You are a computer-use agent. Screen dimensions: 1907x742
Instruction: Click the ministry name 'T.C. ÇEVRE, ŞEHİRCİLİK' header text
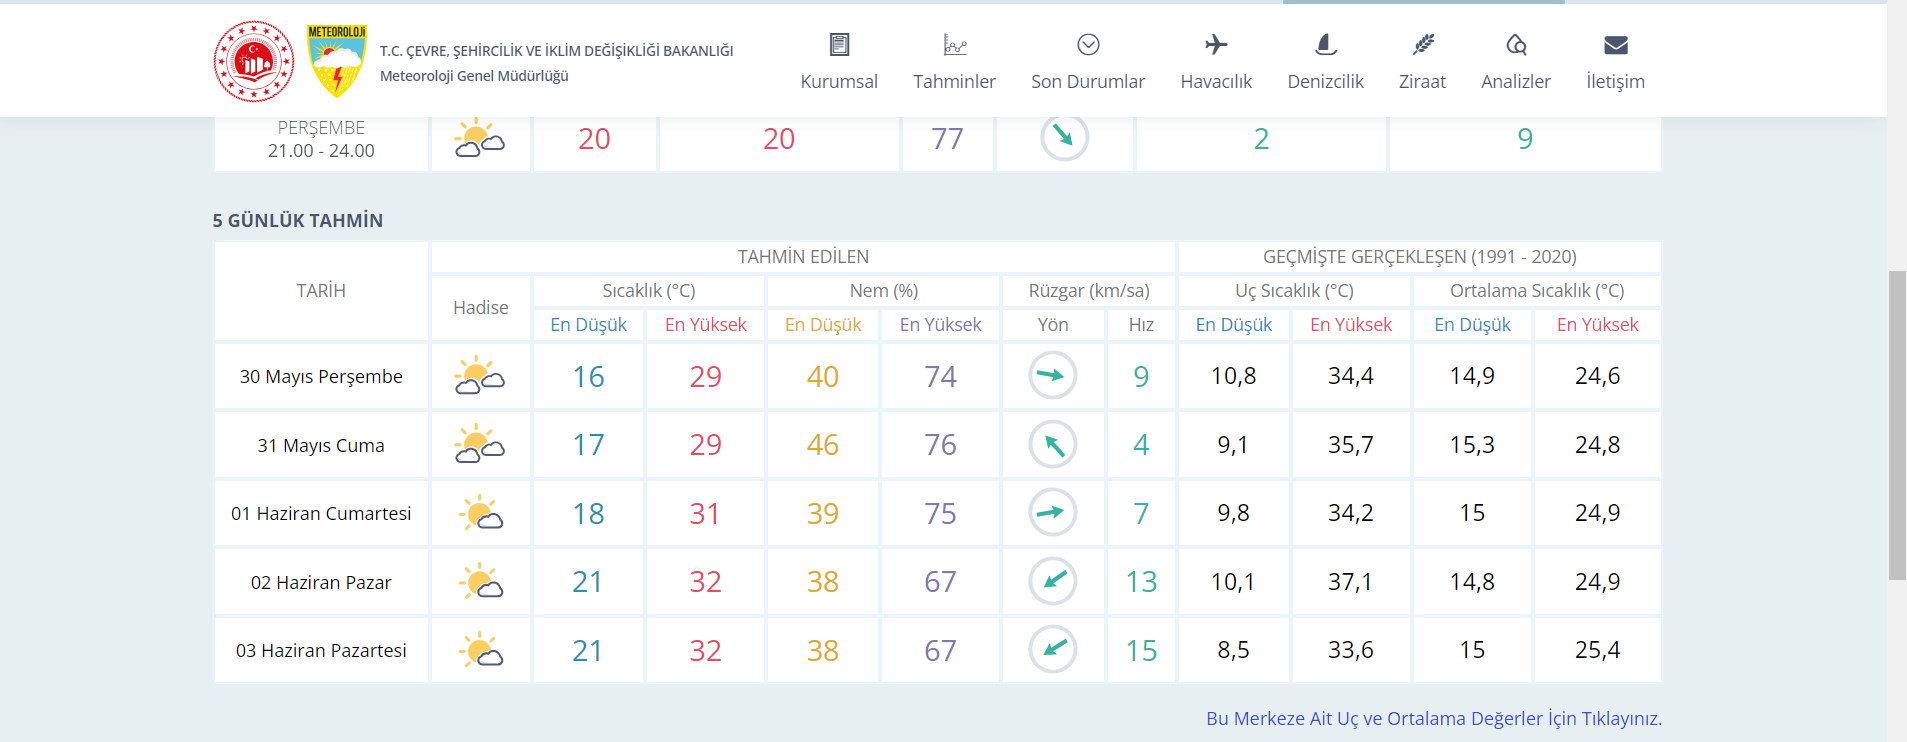[556, 51]
